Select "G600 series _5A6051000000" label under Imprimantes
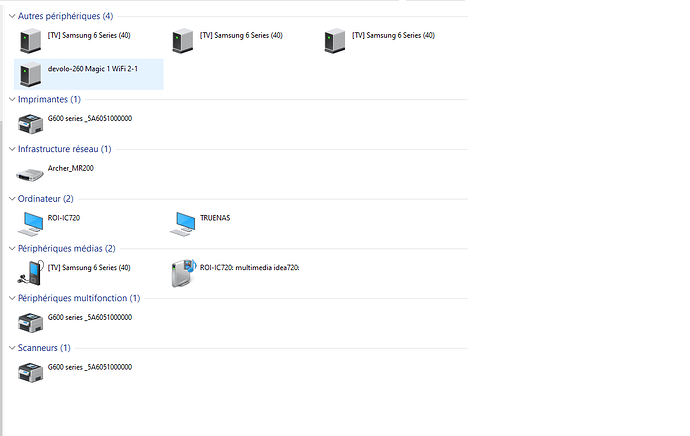 (x=90, y=118)
